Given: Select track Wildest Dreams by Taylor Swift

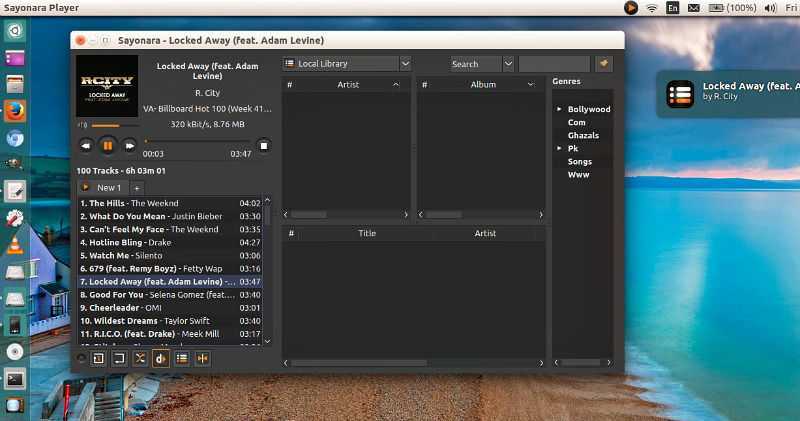Looking at the screenshot, I should click(x=170, y=321).
